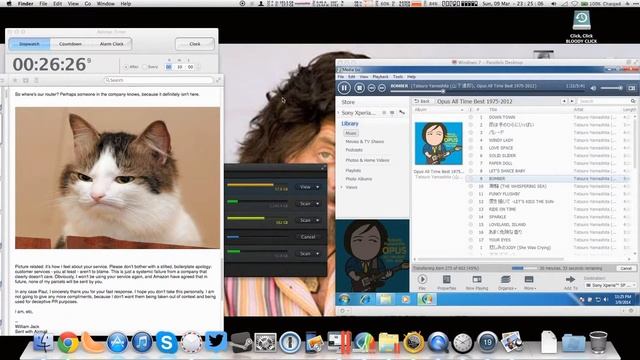Skip to next track in Media Go
Viewport: 640px width, 360px height.
pyautogui.click(x=382, y=88)
